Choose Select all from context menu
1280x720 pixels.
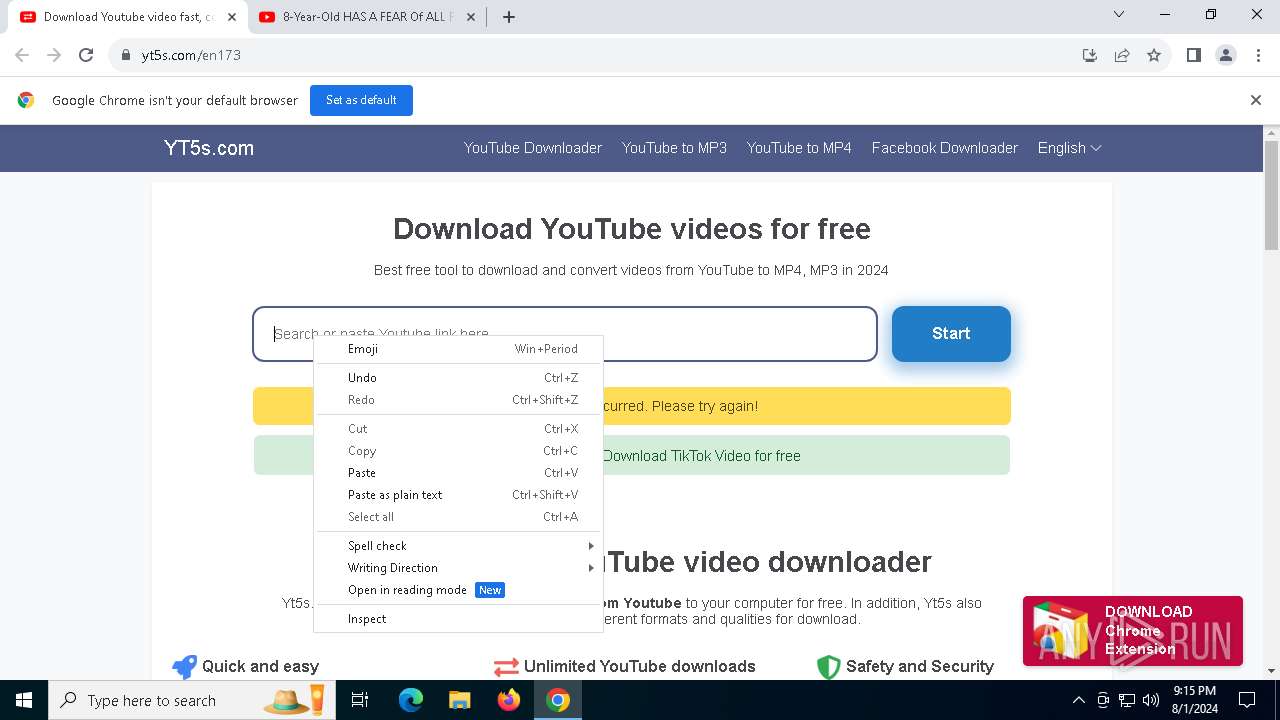click(459, 517)
